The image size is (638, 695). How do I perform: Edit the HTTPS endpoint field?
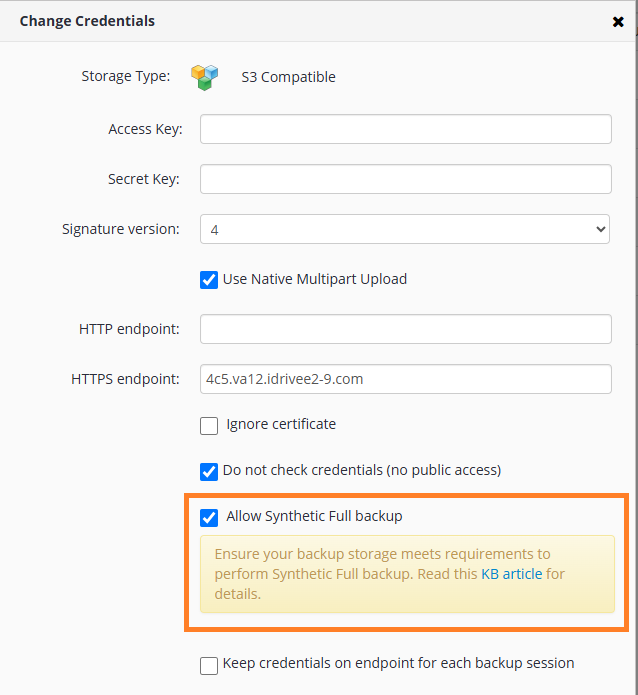[406, 379]
